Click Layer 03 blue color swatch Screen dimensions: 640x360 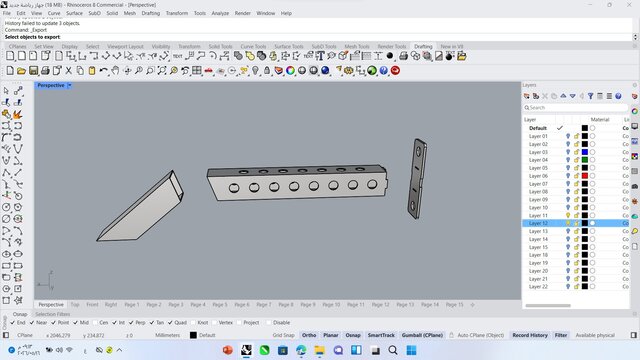point(585,152)
